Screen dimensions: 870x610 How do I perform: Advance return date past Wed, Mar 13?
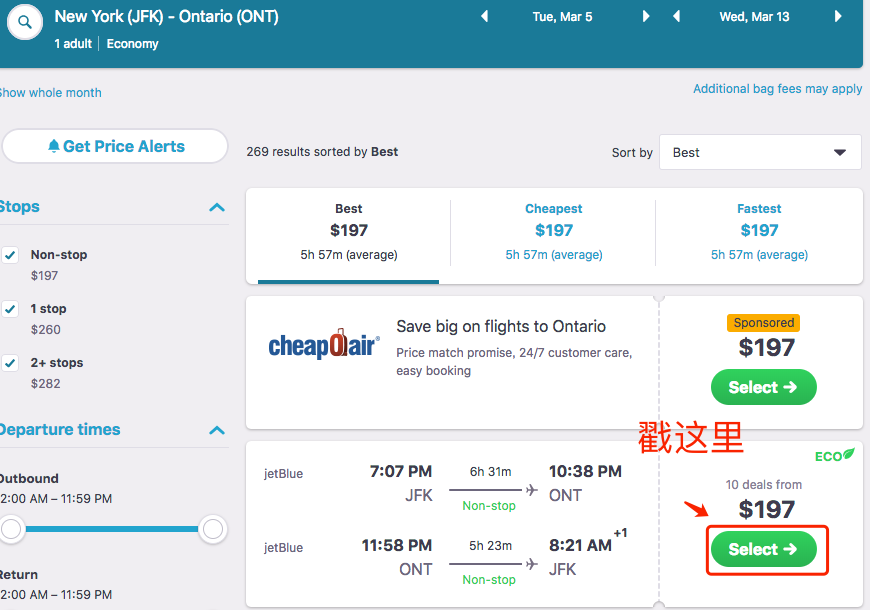(838, 16)
